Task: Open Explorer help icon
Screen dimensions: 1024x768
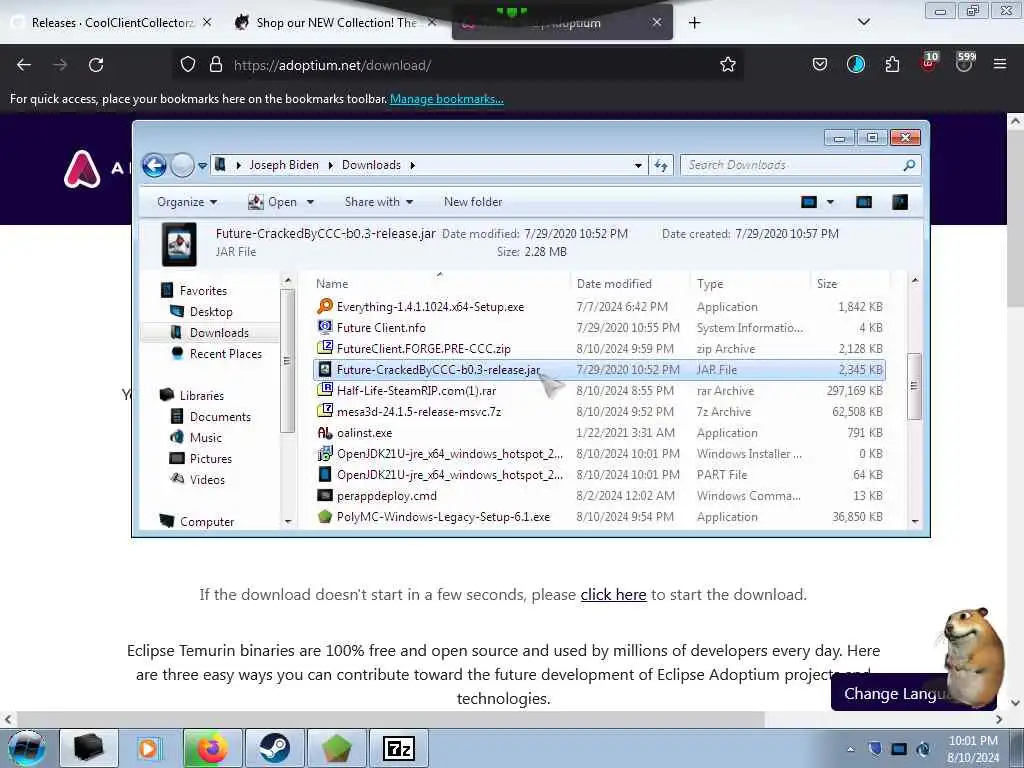Action: 900,202
